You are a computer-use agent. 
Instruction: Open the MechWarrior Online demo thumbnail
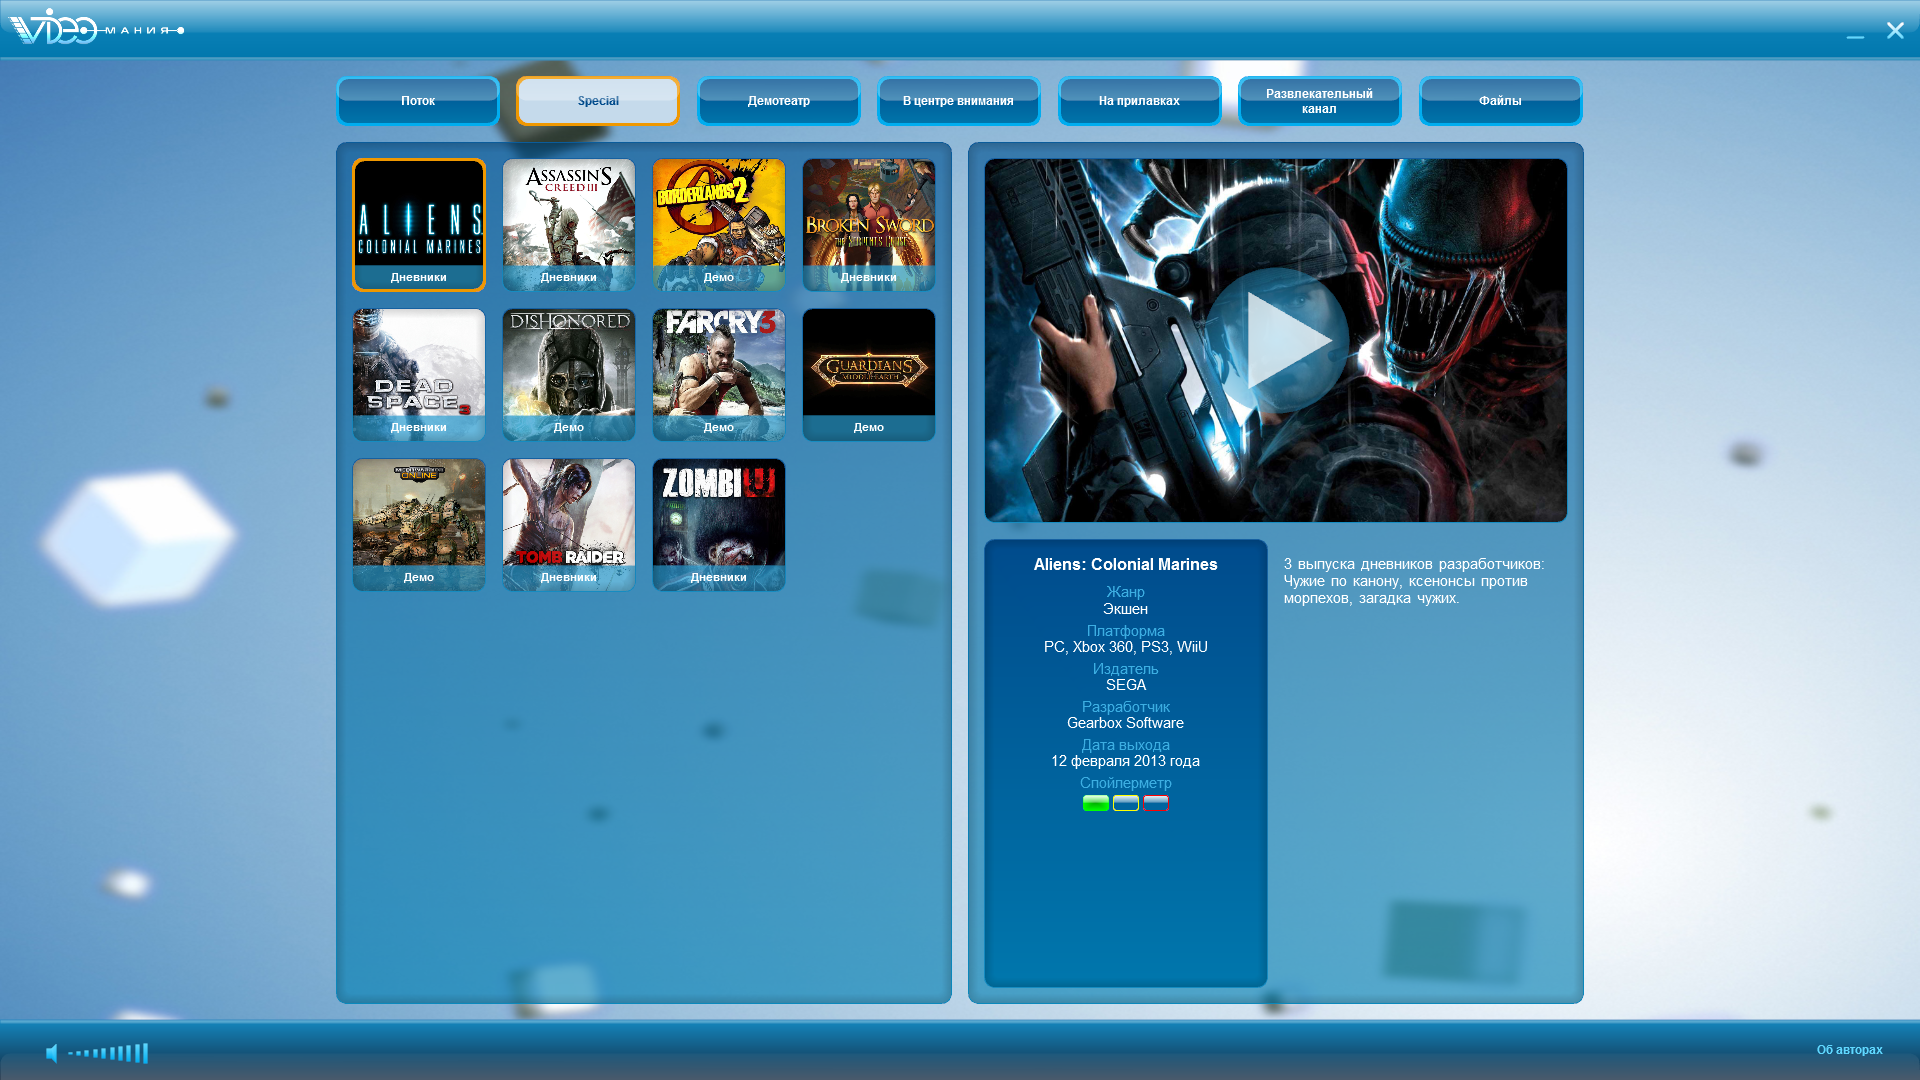click(x=419, y=525)
